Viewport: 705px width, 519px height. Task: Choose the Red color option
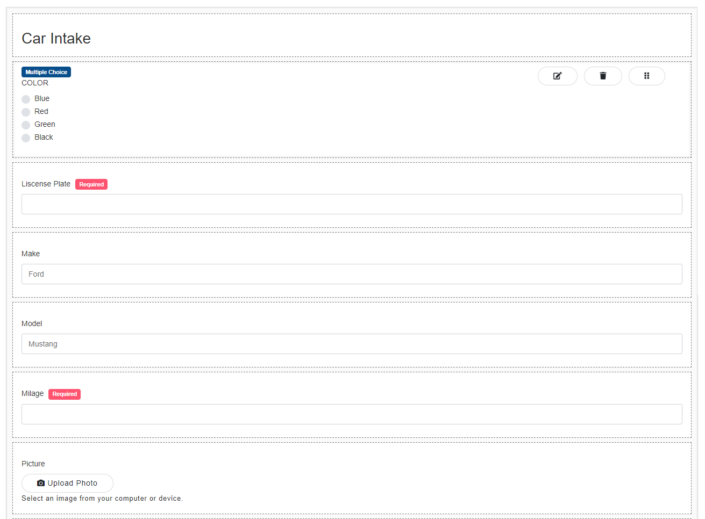tap(26, 112)
